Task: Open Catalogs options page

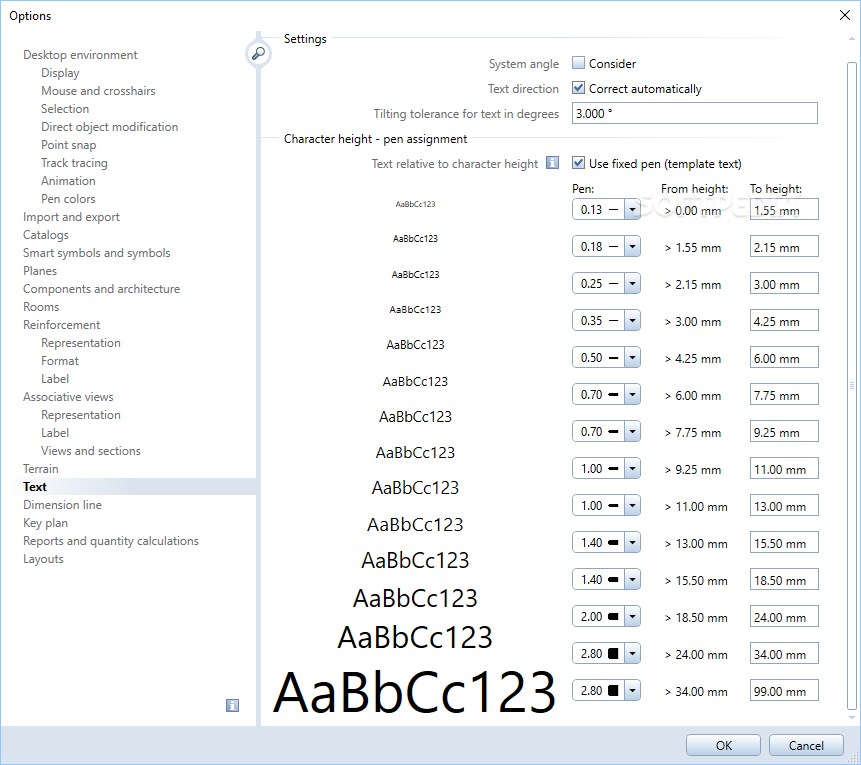Action: 46,234
